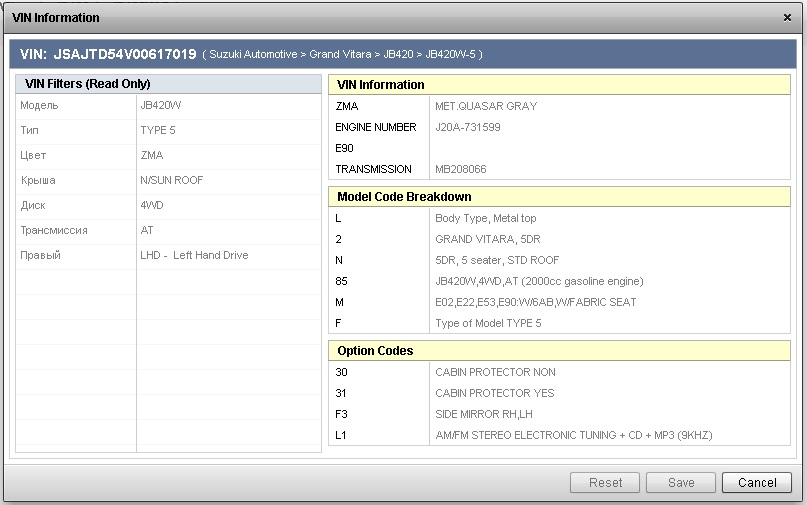Screen dimensions: 807x505
Task: Click option code 30
Action: coord(341,372)
